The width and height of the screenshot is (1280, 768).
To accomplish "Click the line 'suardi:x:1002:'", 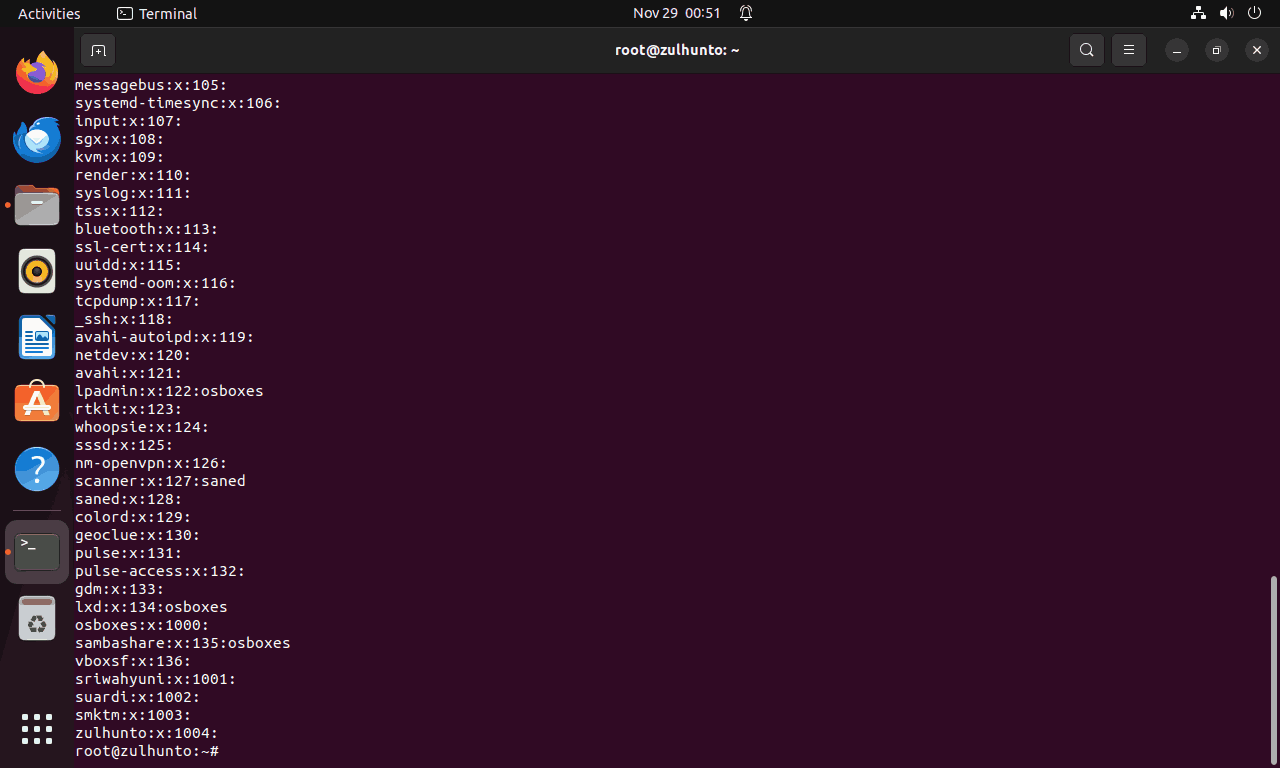I will click(x=138, y=697).
